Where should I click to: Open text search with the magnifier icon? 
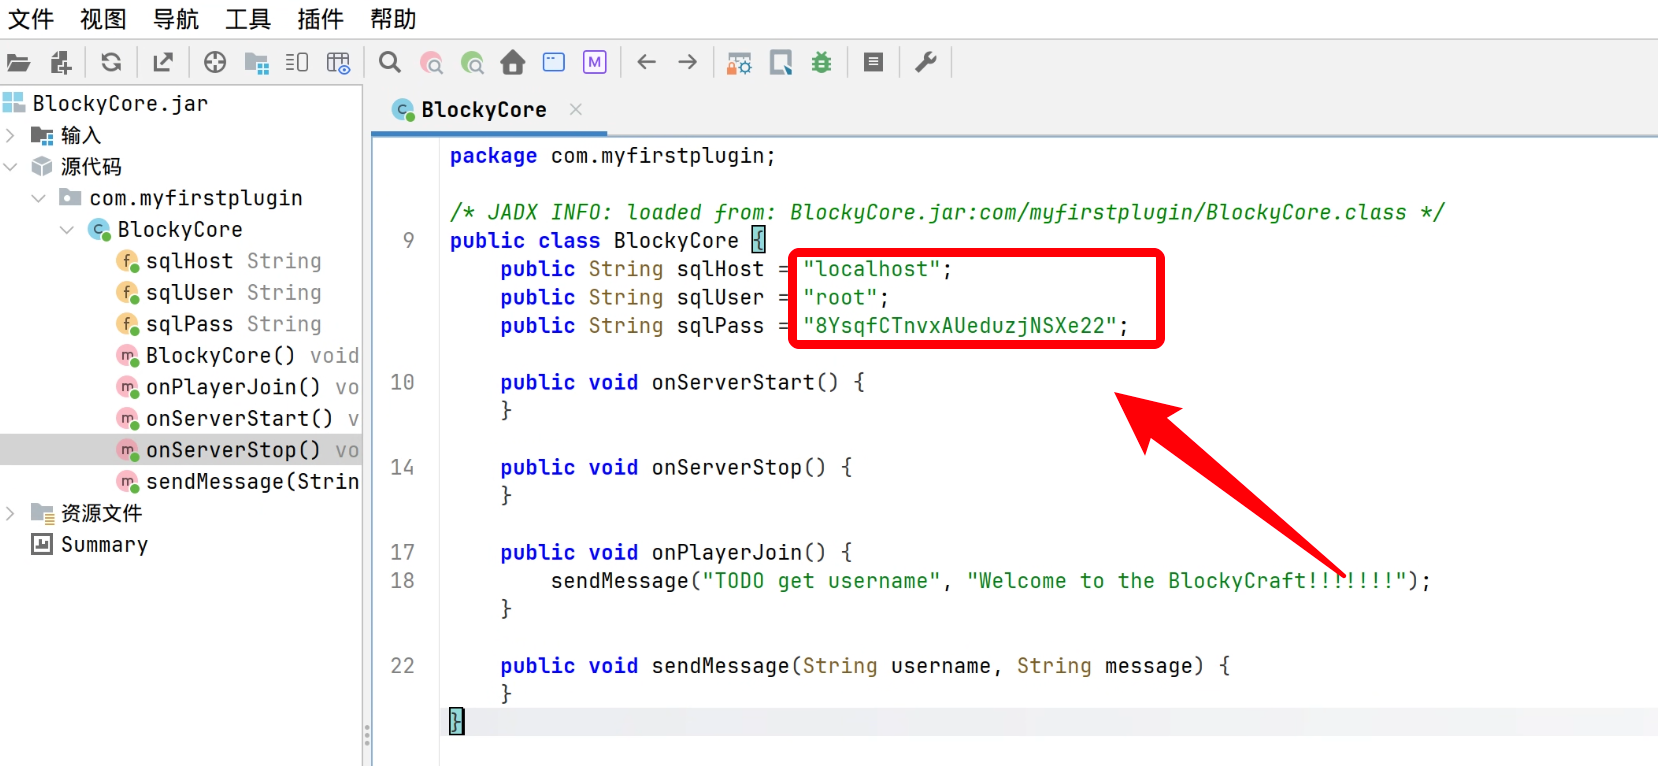pyautogui.click(x=390, y=63)
